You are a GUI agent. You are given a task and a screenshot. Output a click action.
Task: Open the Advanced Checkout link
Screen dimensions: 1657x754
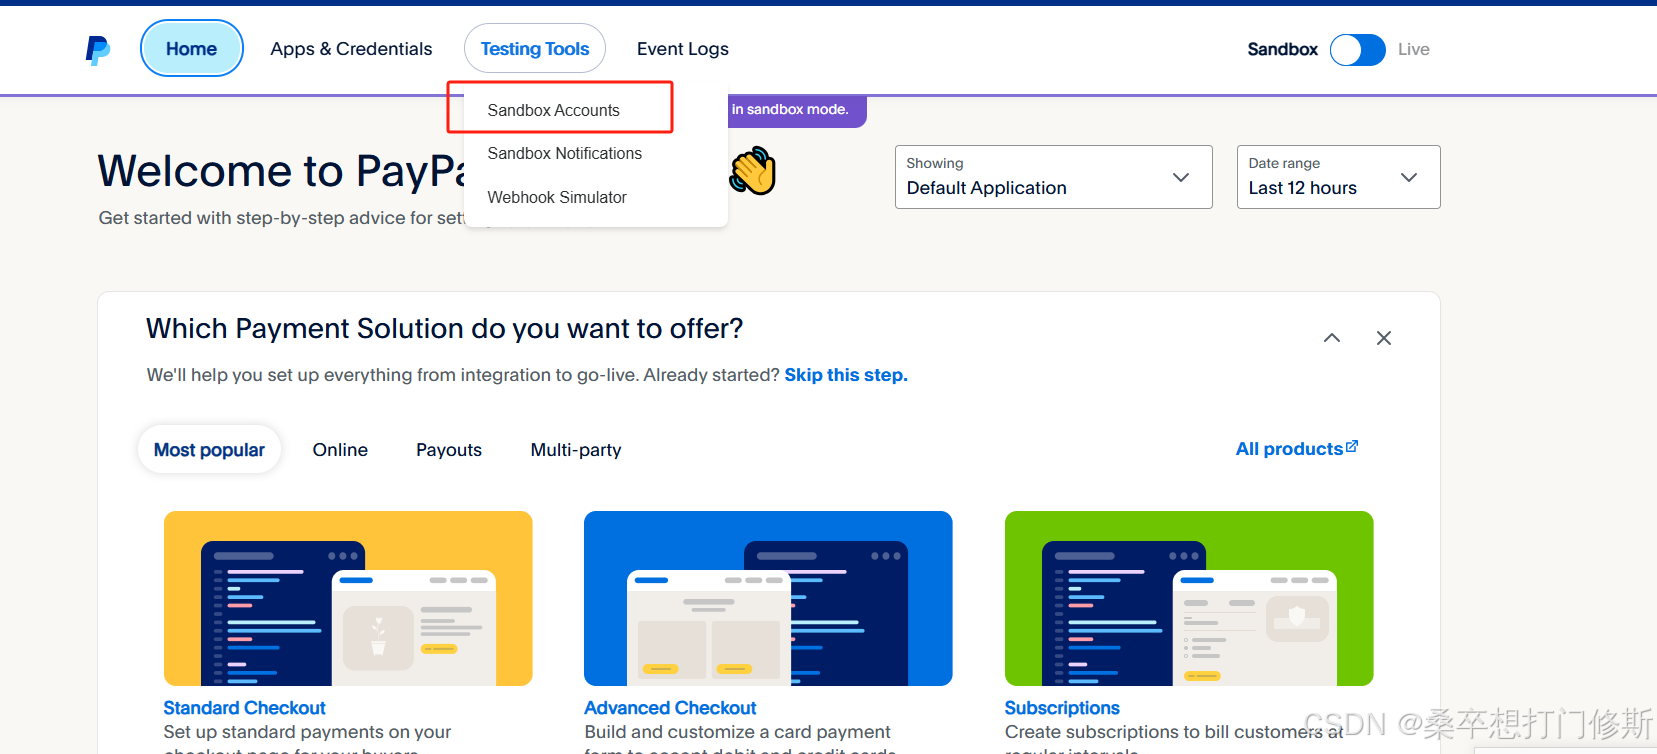[670, 708]
